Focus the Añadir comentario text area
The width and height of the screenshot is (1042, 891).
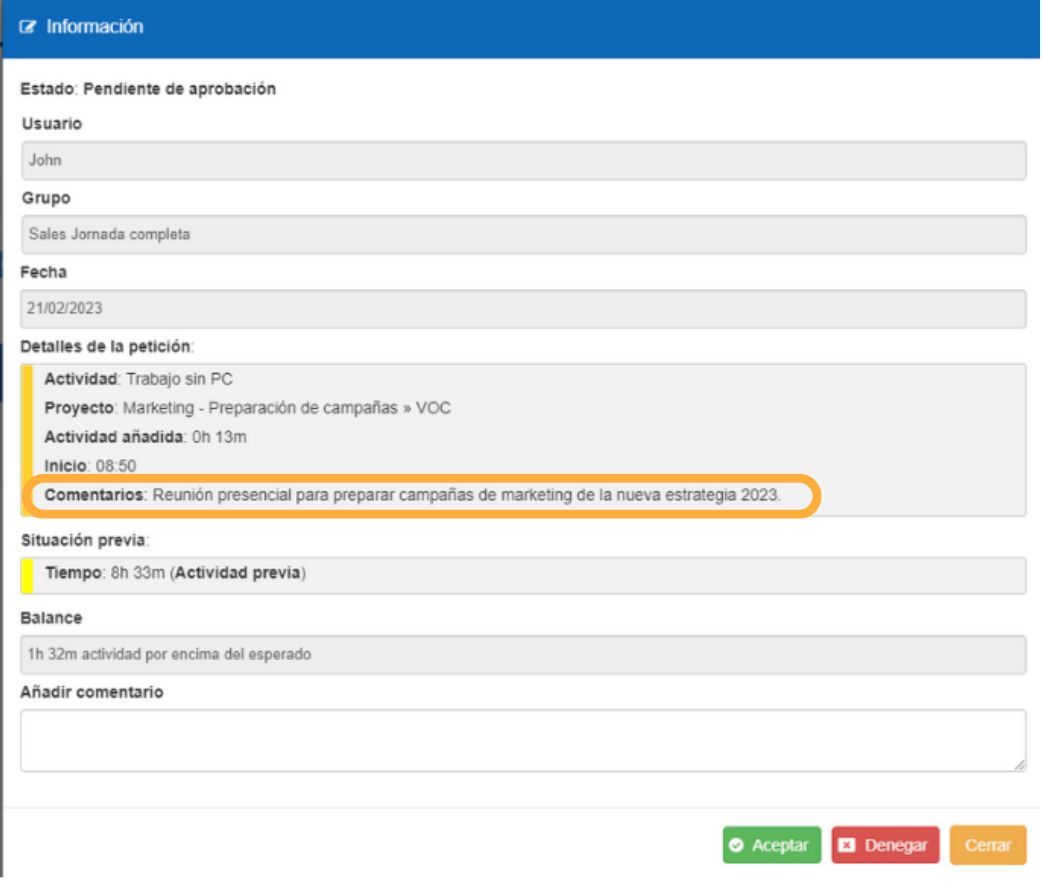click(522, 740)
